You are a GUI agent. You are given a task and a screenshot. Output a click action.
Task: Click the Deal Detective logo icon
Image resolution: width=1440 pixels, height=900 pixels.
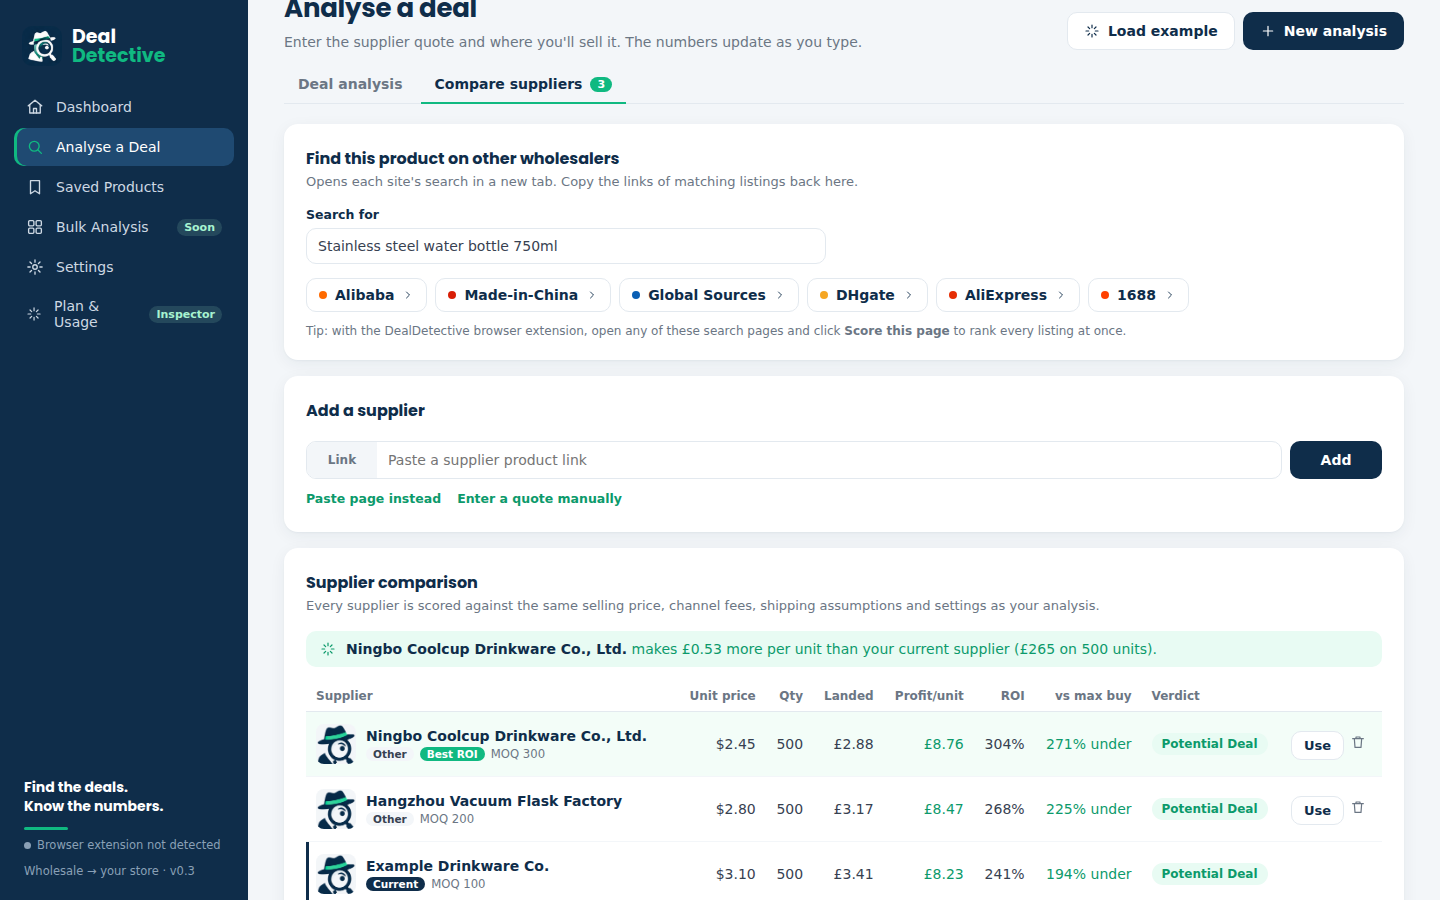tap(42, 46)
